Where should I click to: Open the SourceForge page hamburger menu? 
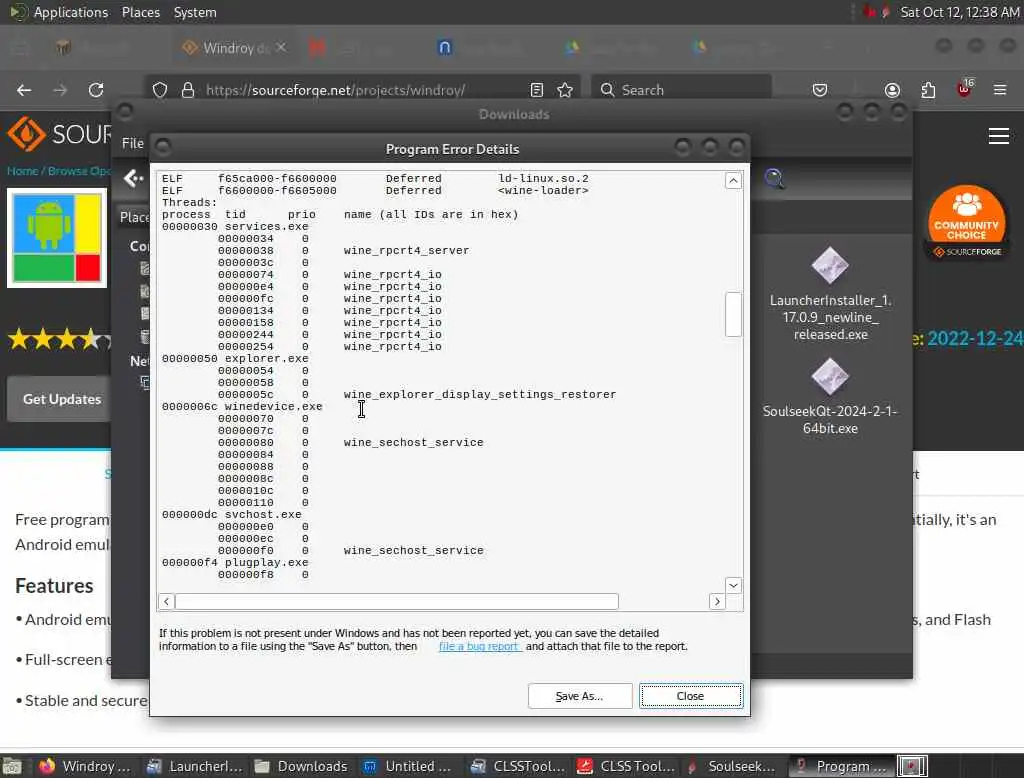(x=999, y=136)
